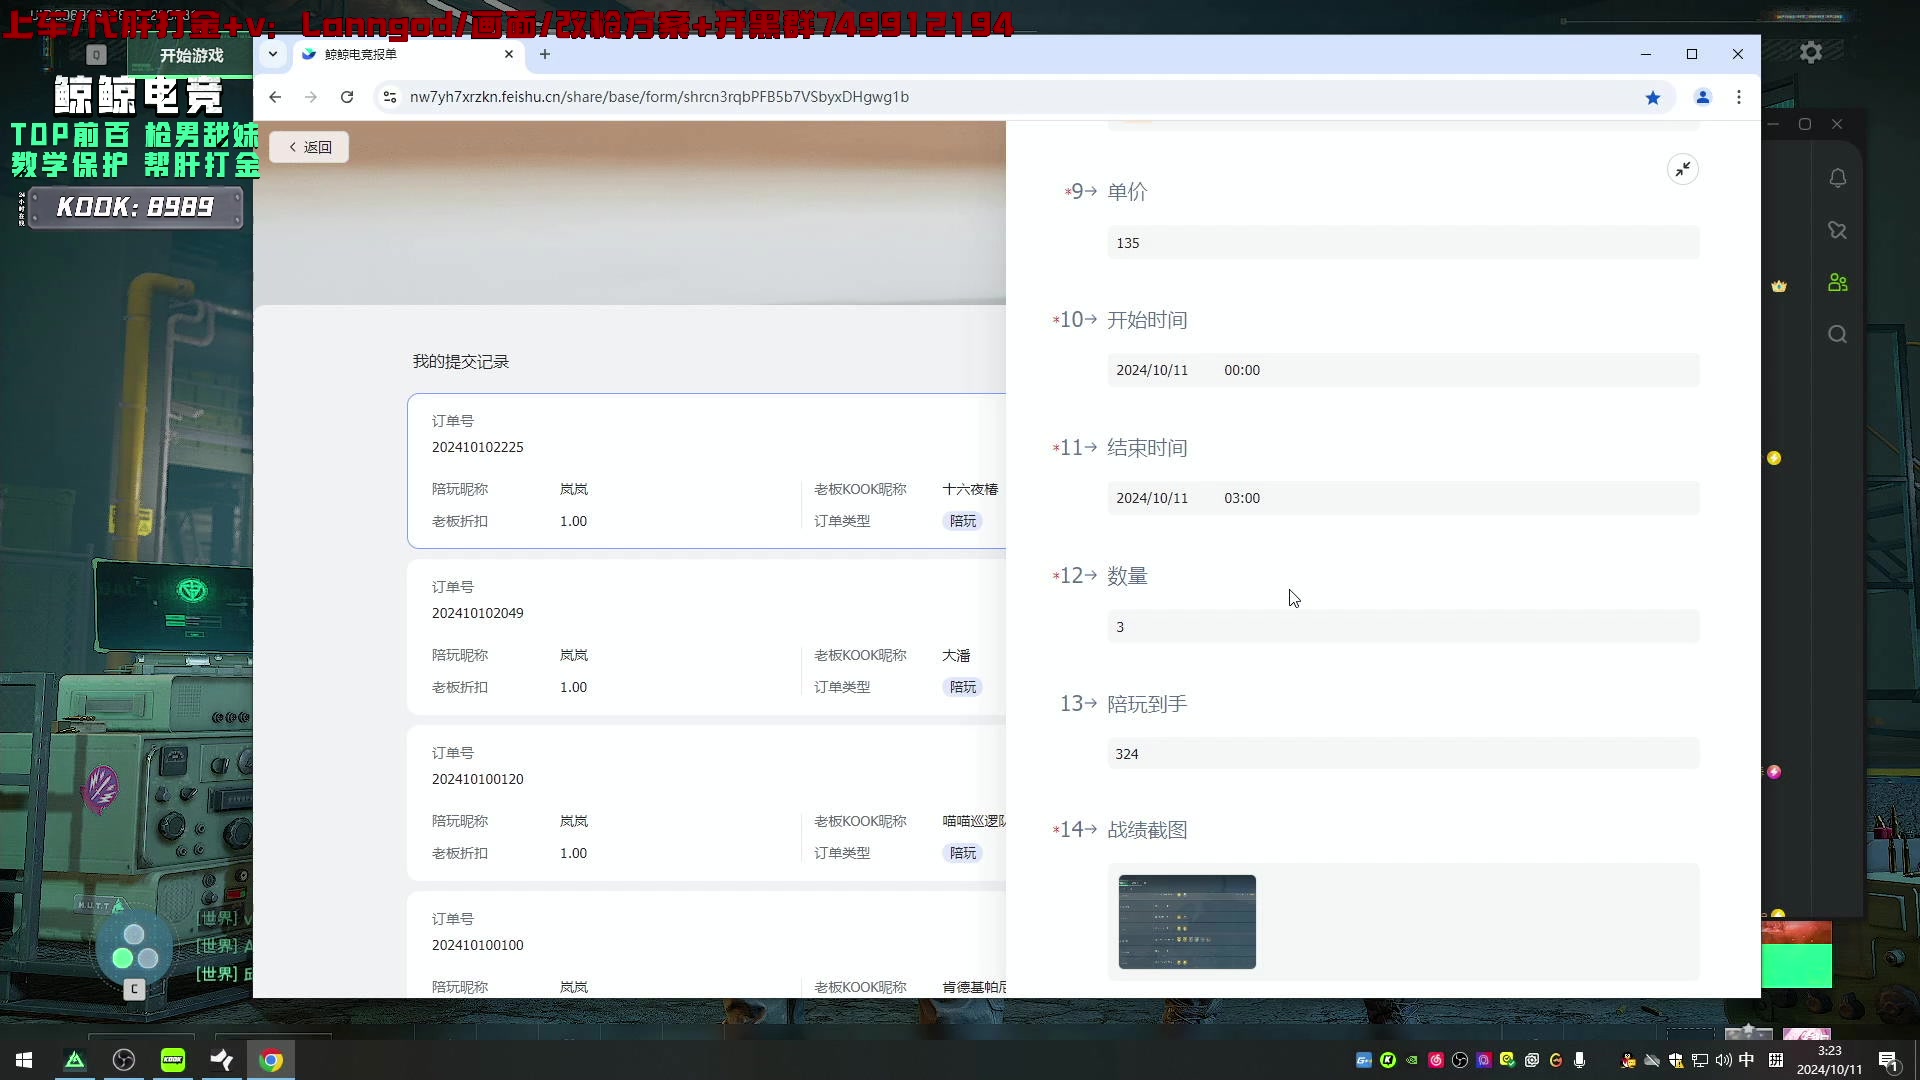Click the 开始游戏 tab in the game
Screen dimensions: 1920x1080
191,56
